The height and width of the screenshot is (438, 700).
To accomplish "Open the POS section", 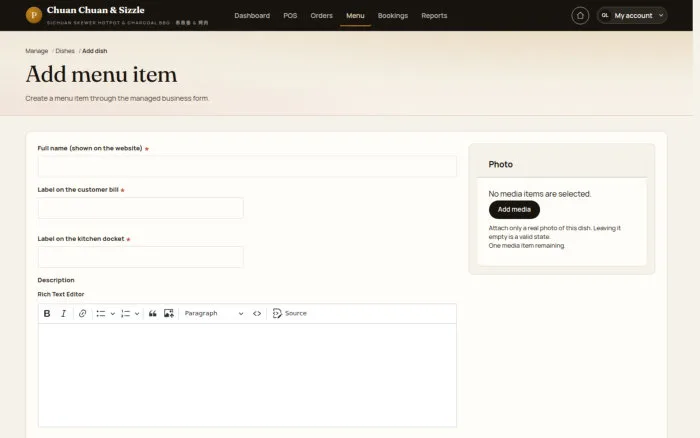I will (x=290, y=16).
